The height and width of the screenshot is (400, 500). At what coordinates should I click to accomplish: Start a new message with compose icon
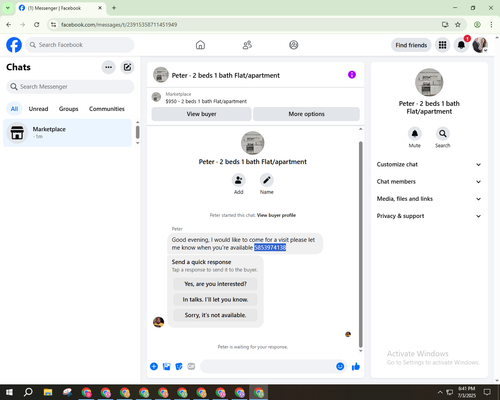point(127,67)
